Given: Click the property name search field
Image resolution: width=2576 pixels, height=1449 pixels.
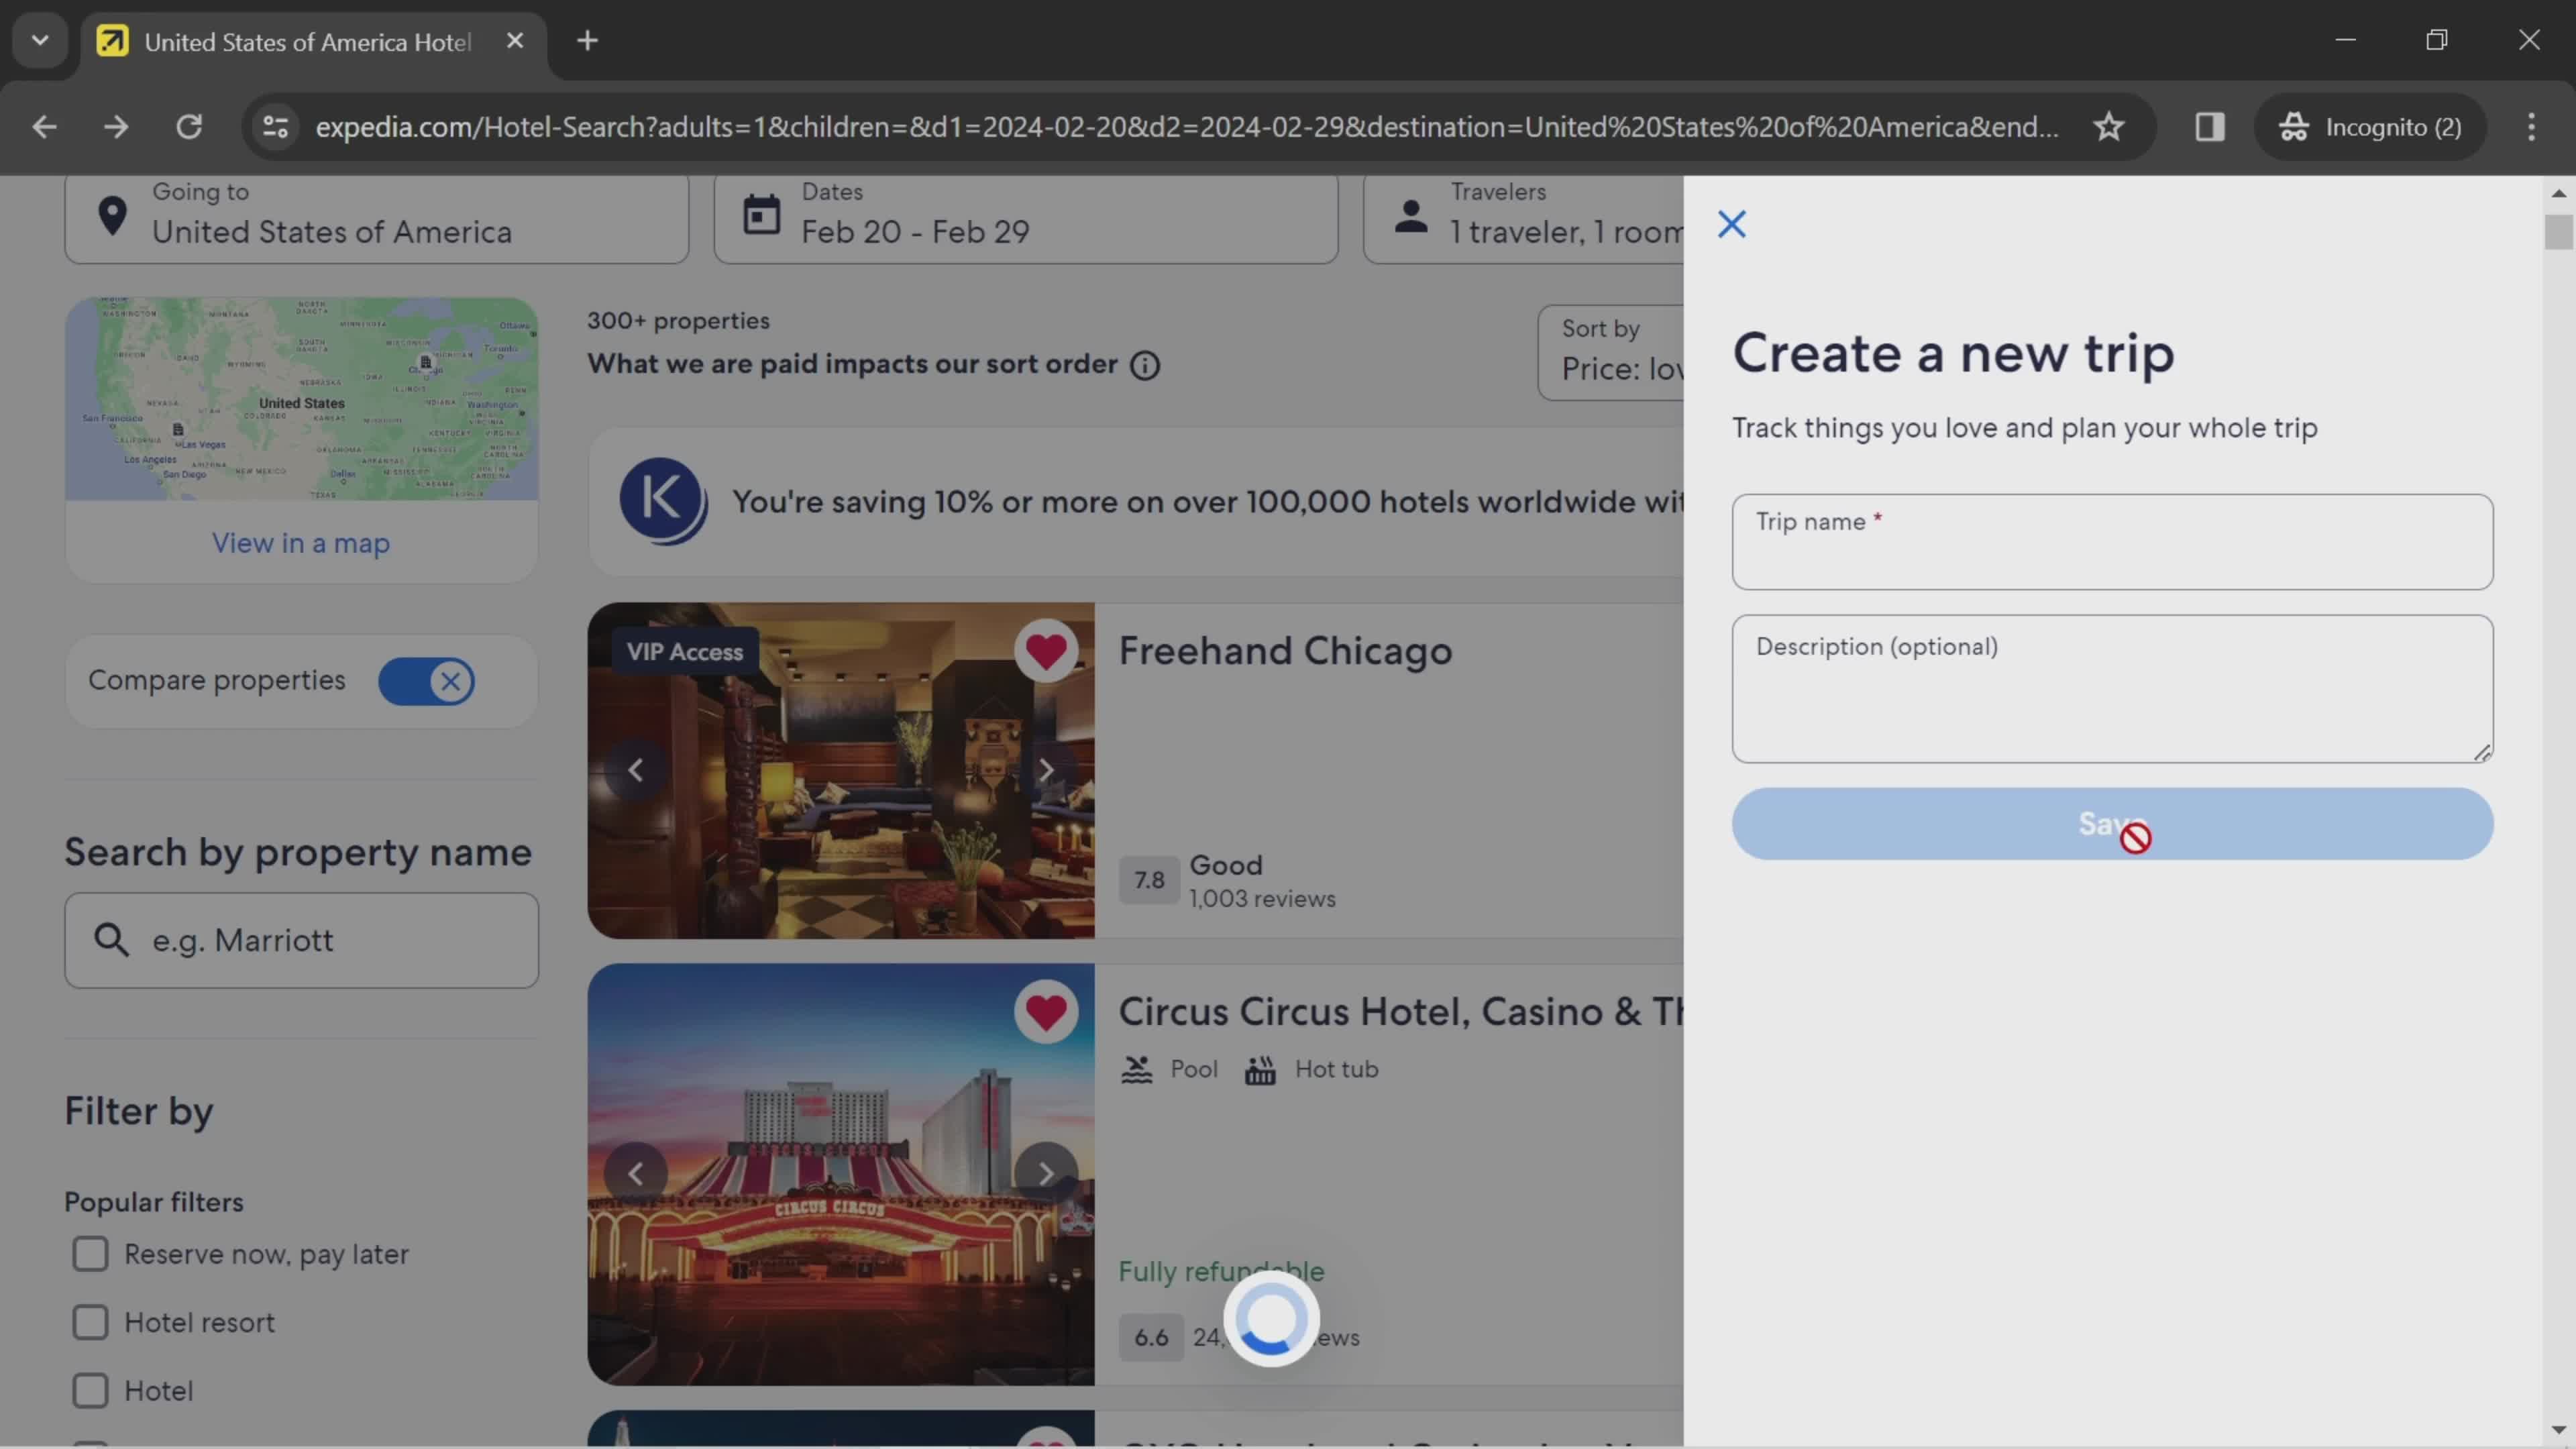Looking at the screenshot, I should (x=301, y=941).
